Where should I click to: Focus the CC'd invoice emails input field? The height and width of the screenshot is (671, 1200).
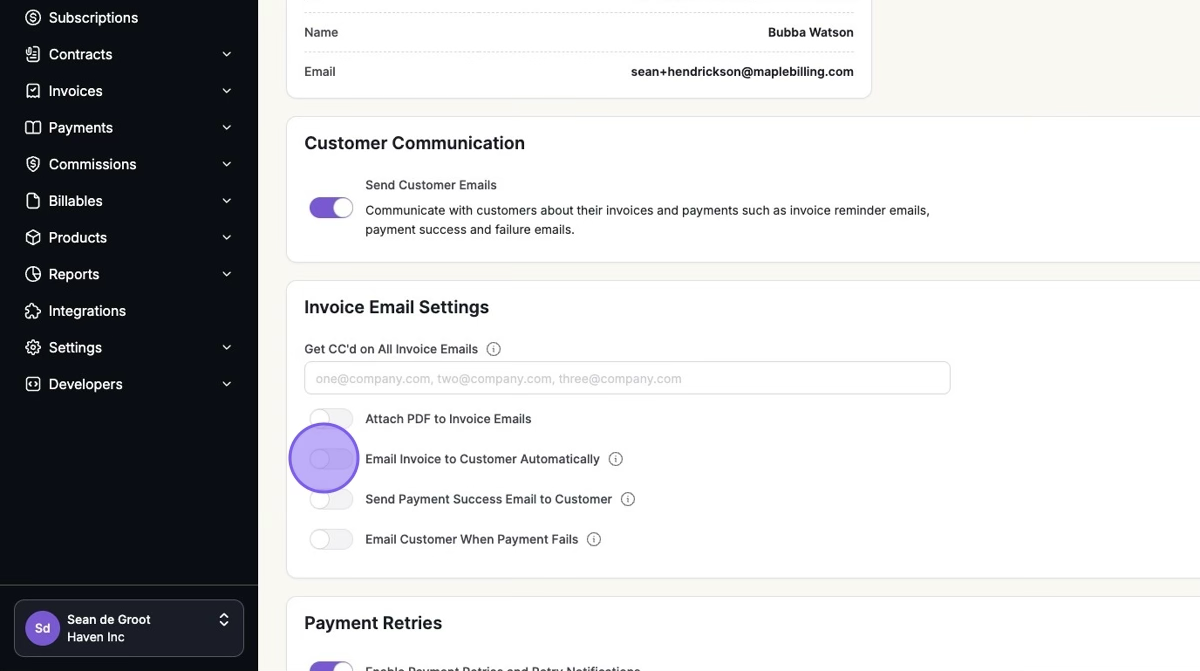point(627,379)
